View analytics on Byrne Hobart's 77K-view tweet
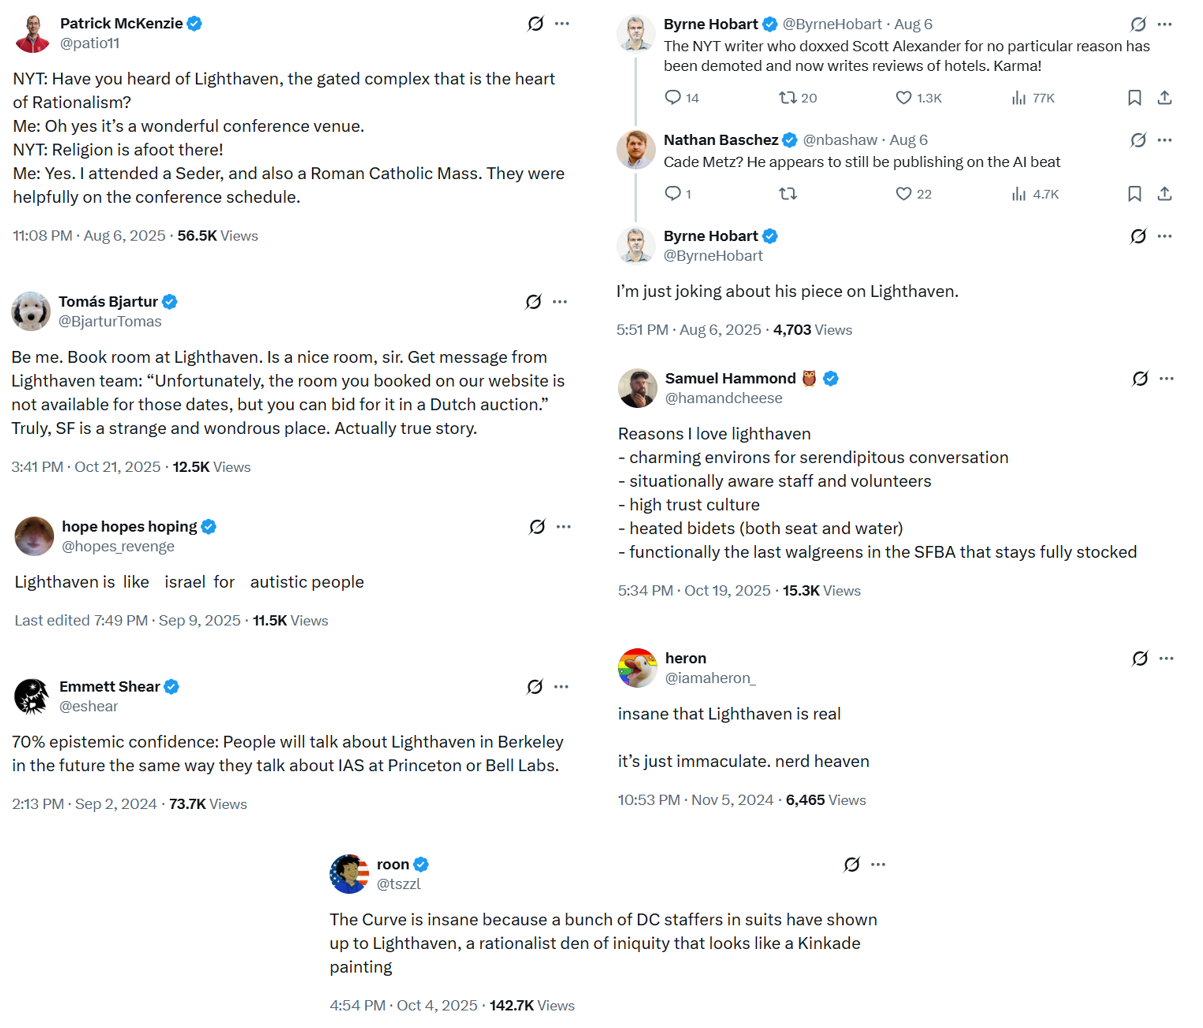This screenshot has width=1203, height=1028. click(x=1019, y=97)
